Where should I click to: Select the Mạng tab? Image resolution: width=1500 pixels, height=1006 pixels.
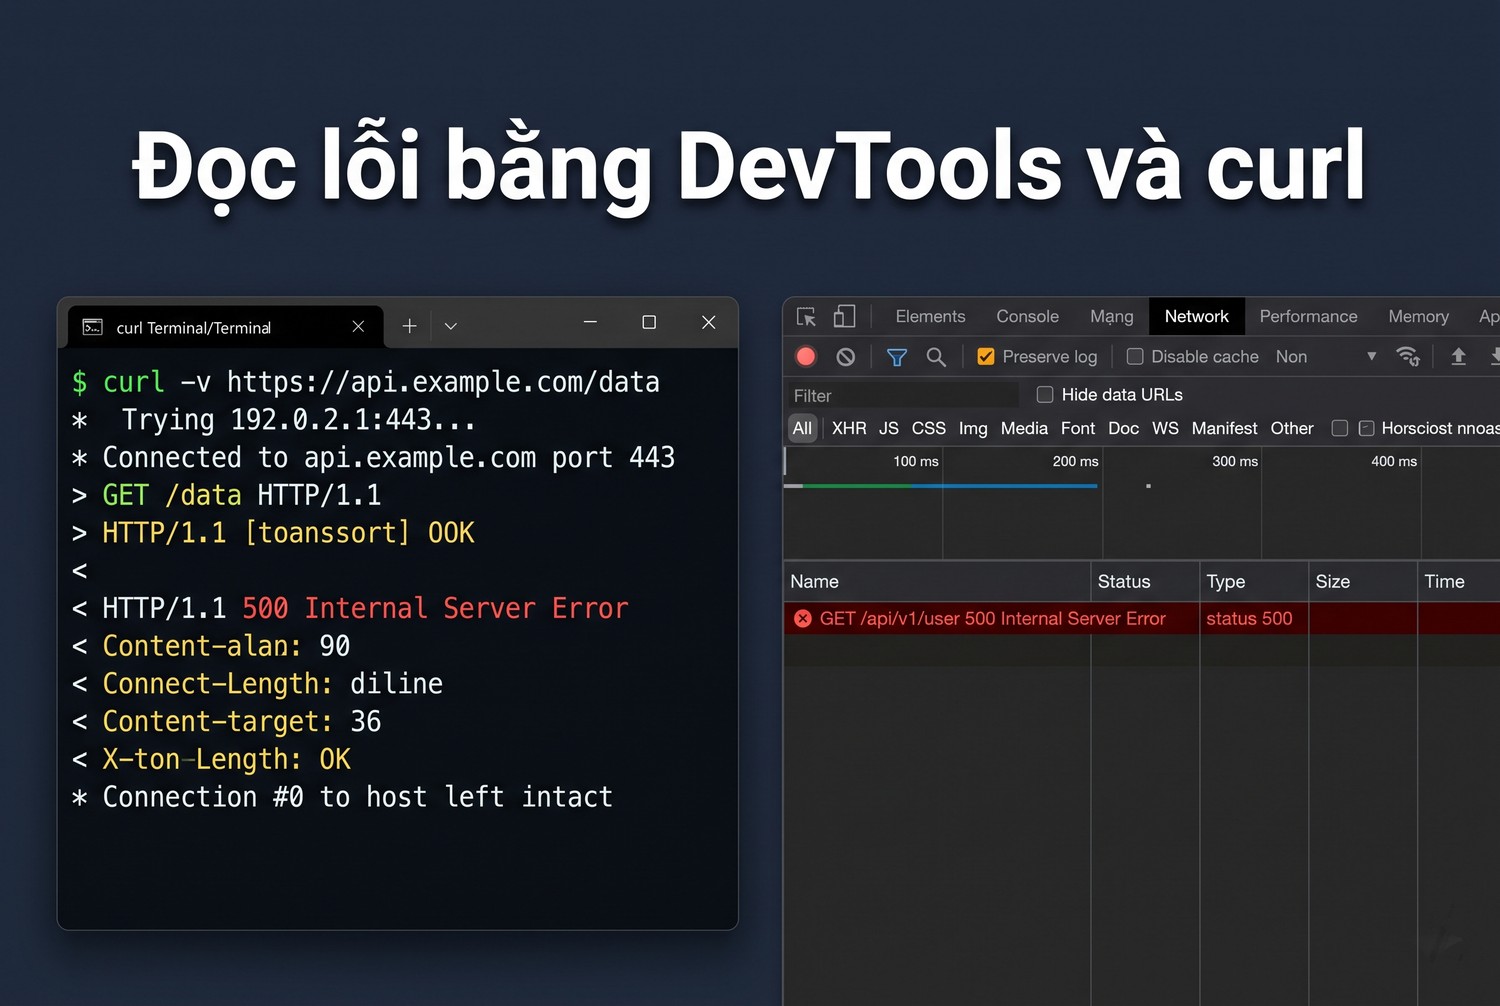coord(1112,317)
